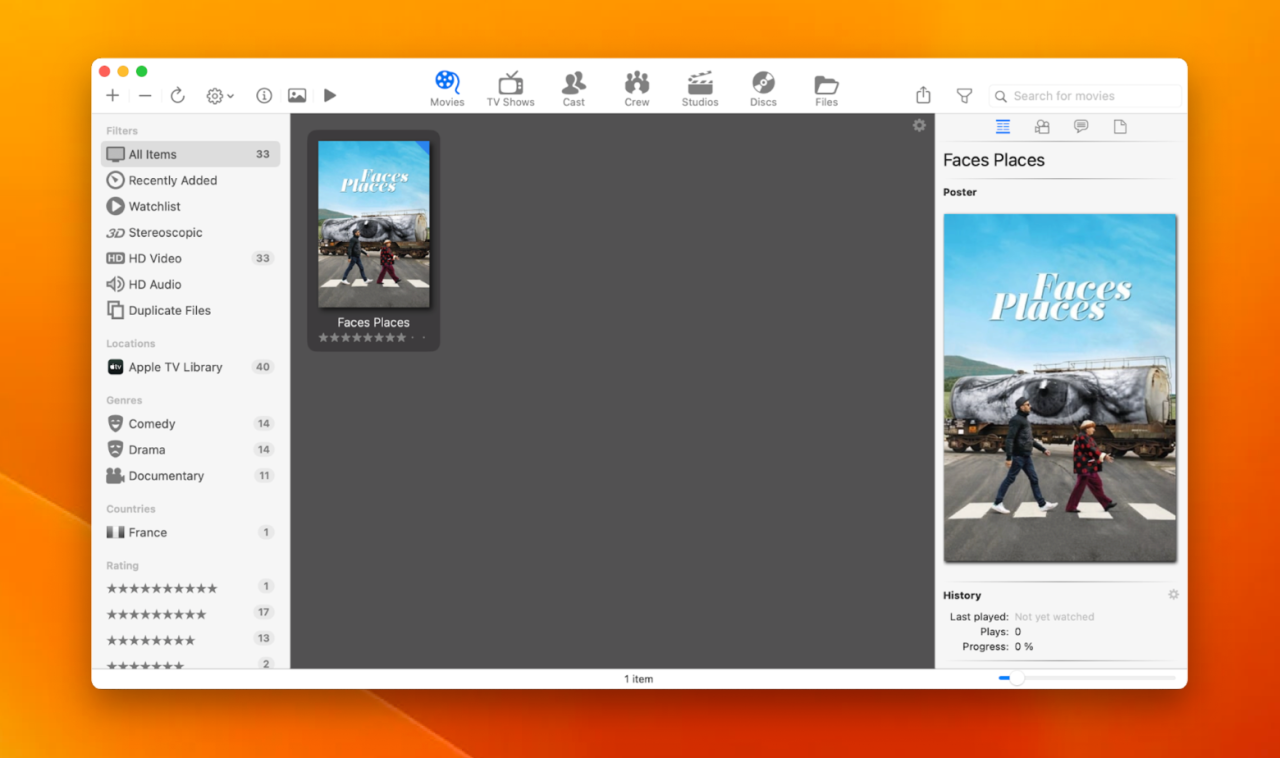Open the Watchlist filter
Screen dimensions: 1280x758
click(x=190, y=206)
